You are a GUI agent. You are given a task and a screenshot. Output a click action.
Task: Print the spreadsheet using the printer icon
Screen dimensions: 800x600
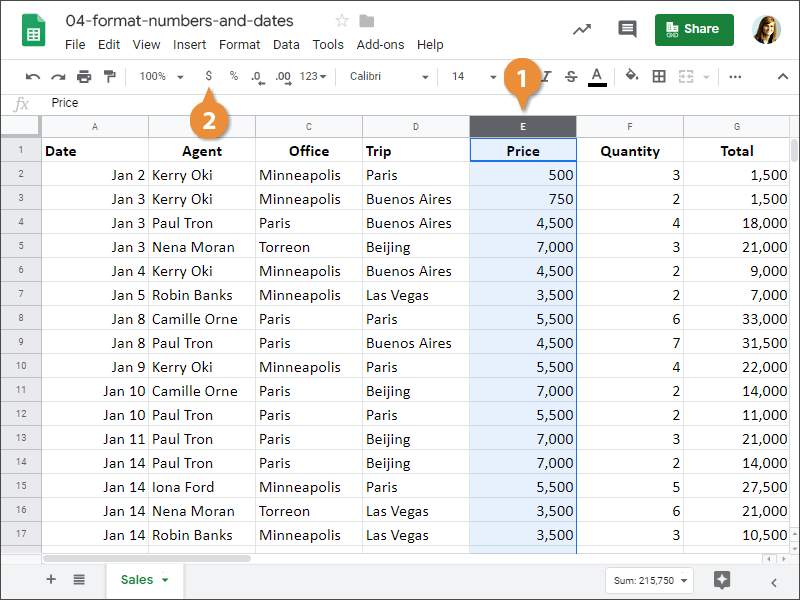(84, 77)
